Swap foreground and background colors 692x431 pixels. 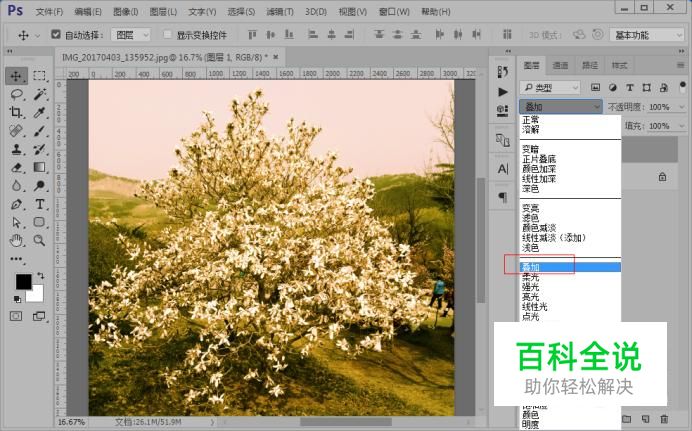41,276
